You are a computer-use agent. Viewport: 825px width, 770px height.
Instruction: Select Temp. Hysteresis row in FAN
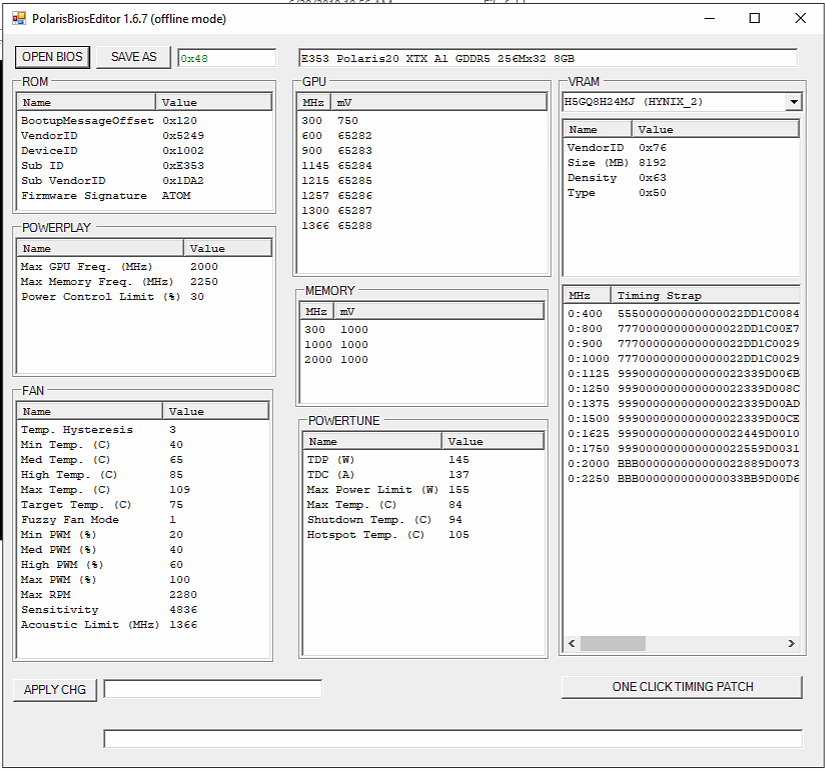point(98,430)
